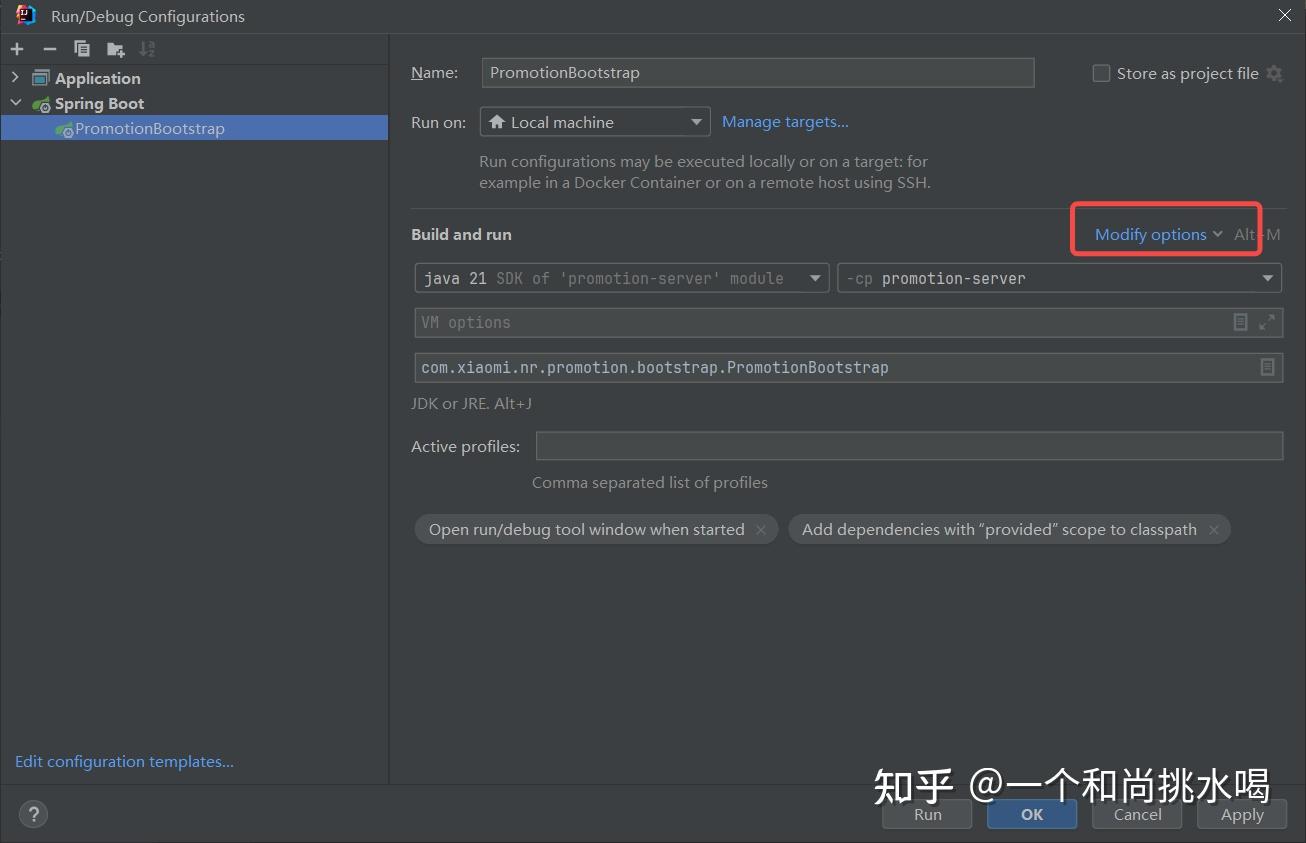1306x843 pixels.
Task: Open the java 21 SDK dropdown
Action: coord(816,278)
